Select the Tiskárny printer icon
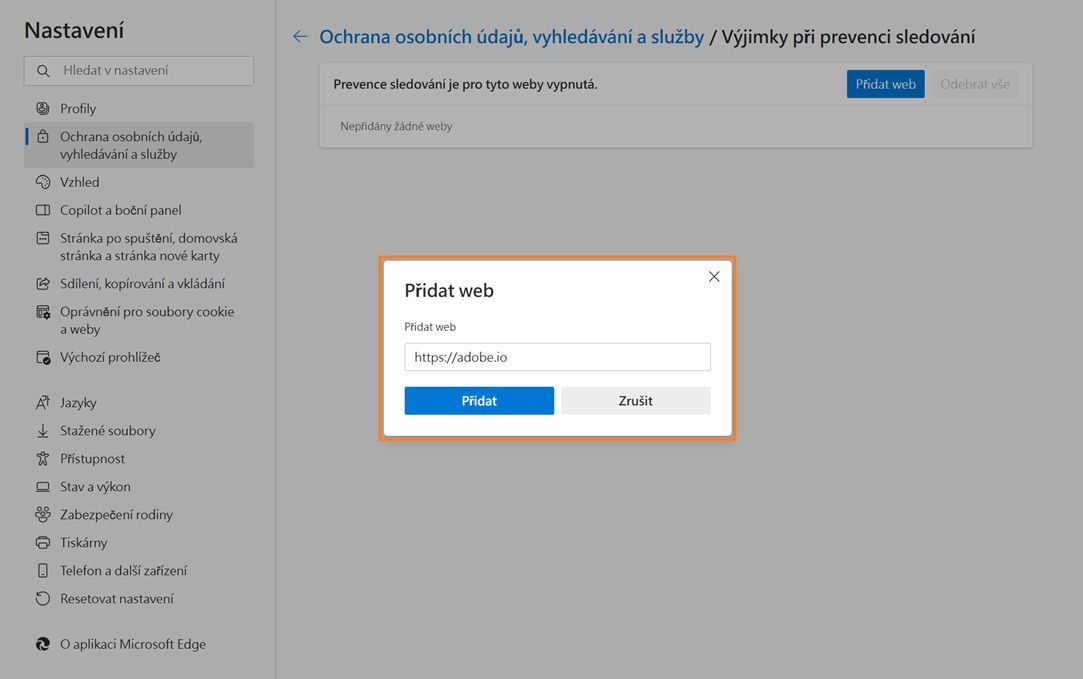1083x679 pixels. pos(41,542)
